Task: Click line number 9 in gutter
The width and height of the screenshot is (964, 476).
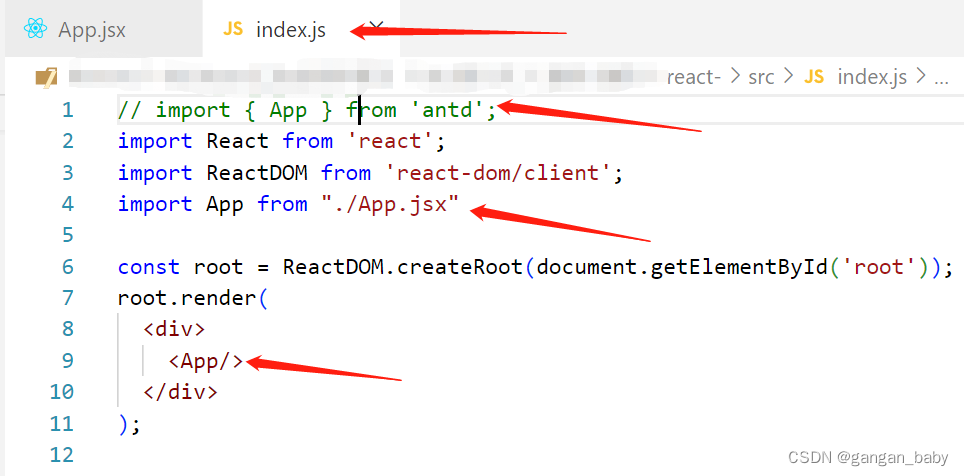Action: (x=67, y=360)
